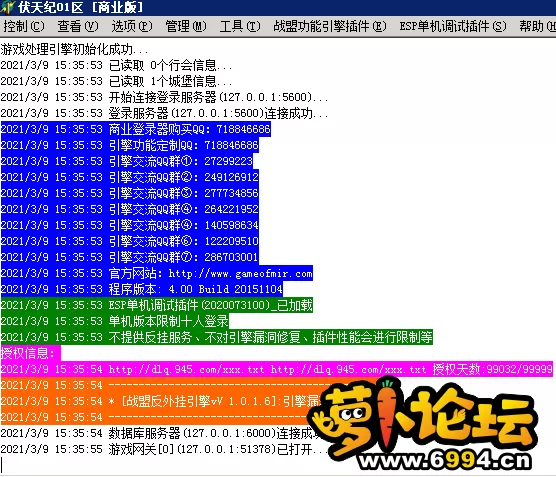
Task: Select the ESP单机调试插件 已加载 line
Action: (x=157, y=305)
